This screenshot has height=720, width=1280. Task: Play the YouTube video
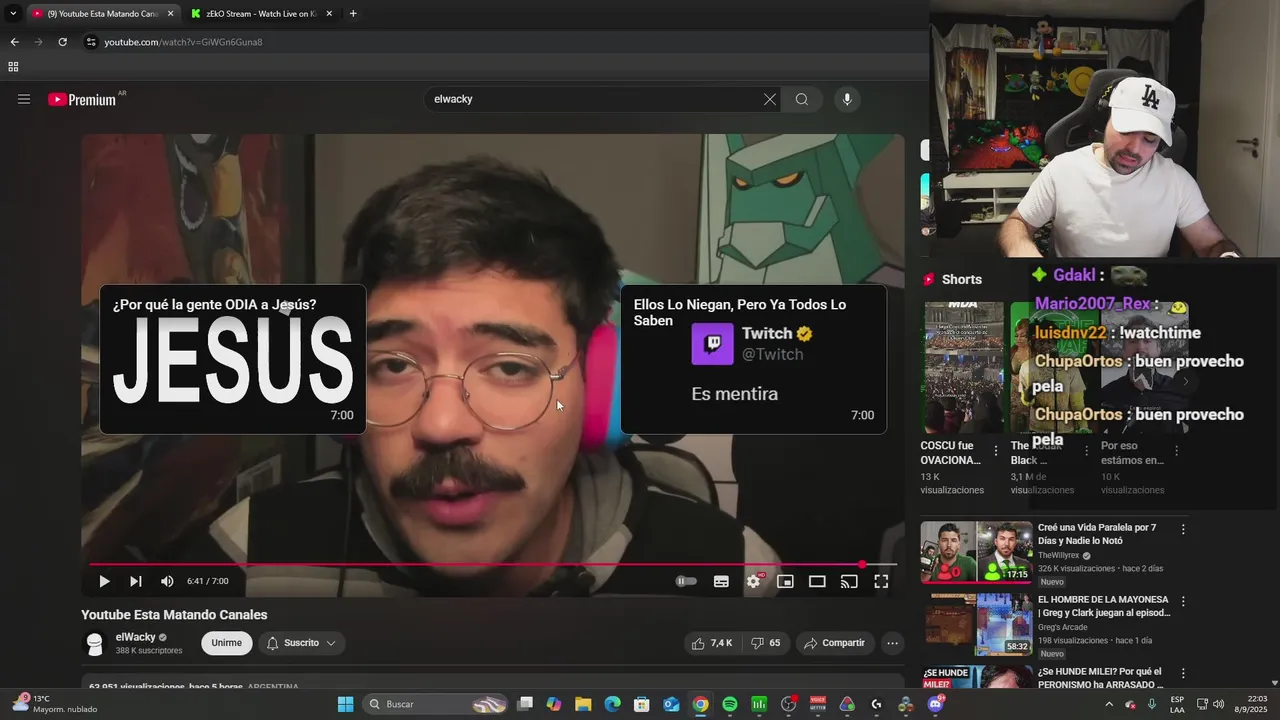(x=104, y=581)
